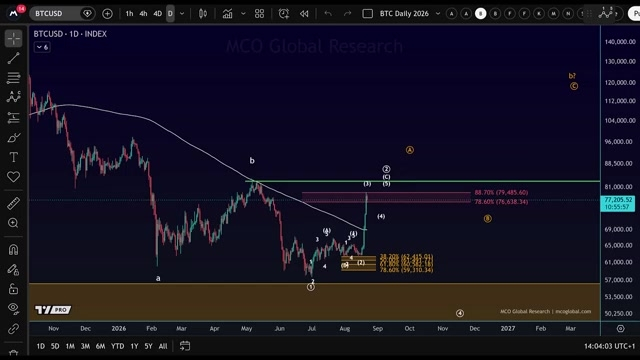This screenshot has height=360, width=640.
Task: Toggle magnet mode snapping
Action: pyautogui.click(x=13, y=249)
